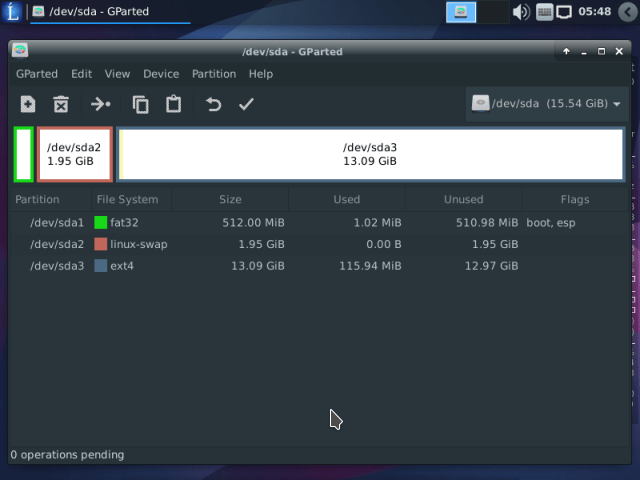Click the 512.00 MiB size value
This screenshot has width=640, height=480.
pyautogui.click(x=253, y=222)
